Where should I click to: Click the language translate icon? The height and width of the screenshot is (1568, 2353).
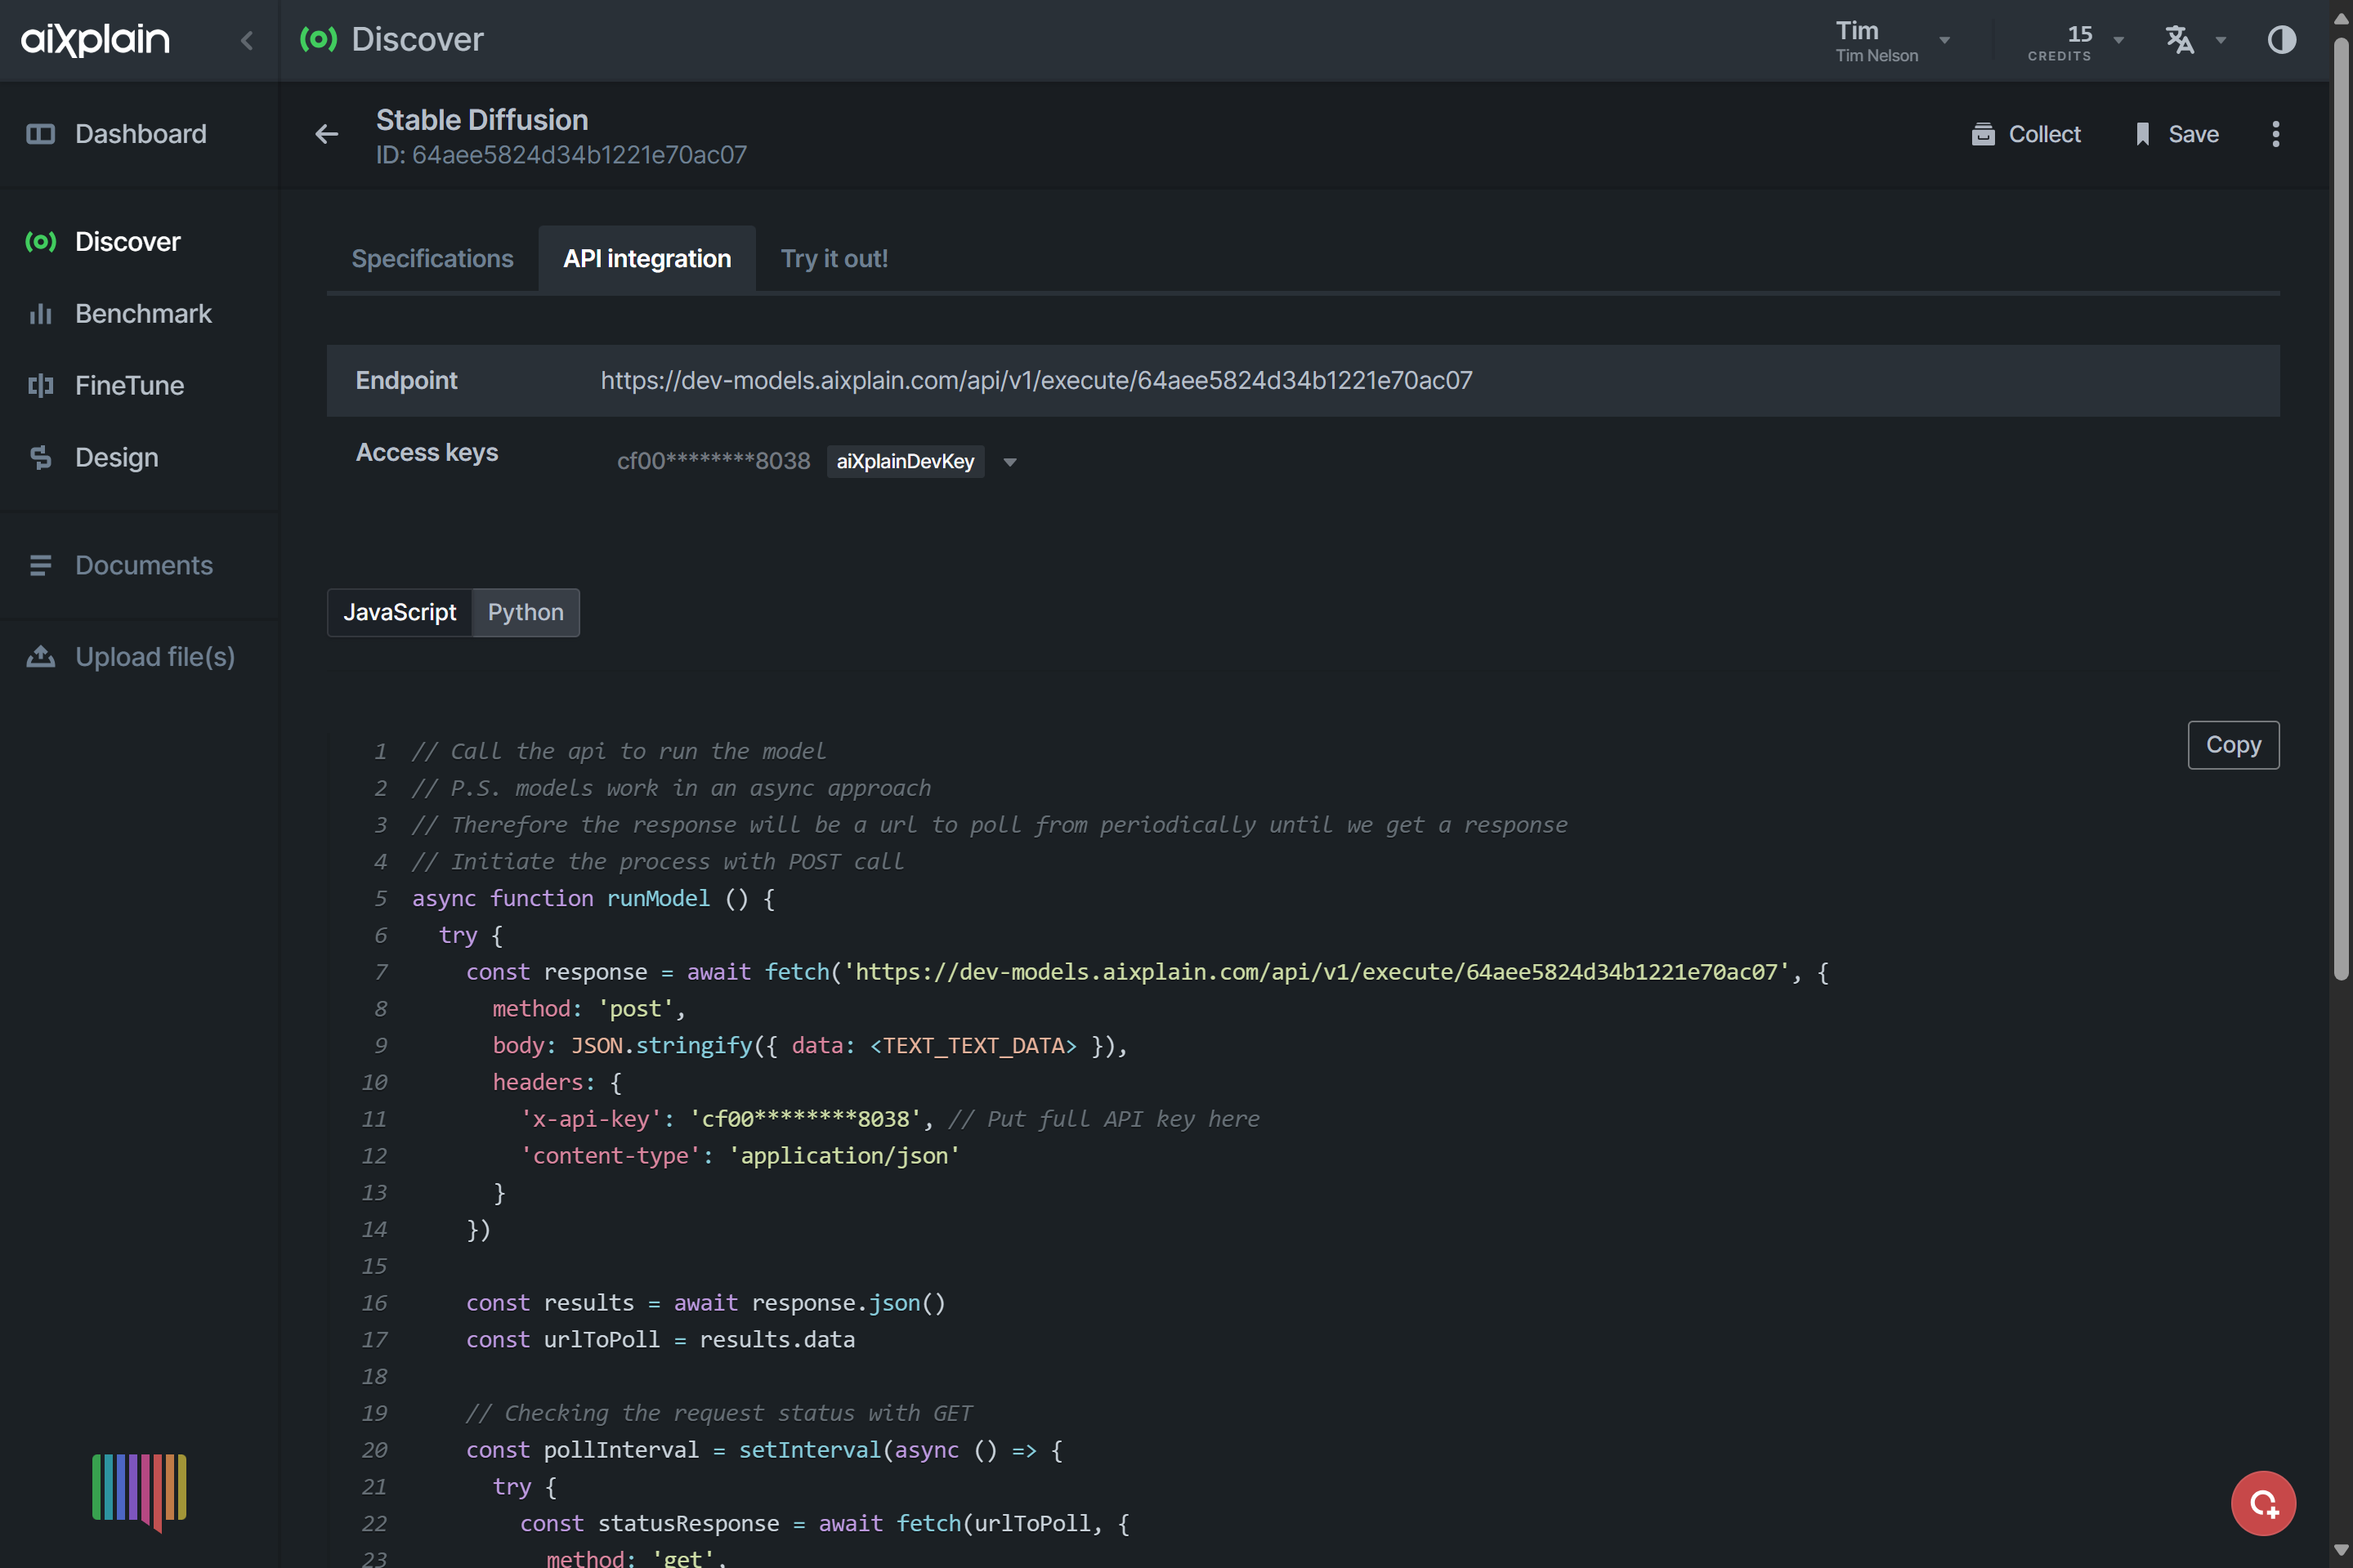(x=2180, y=40)
